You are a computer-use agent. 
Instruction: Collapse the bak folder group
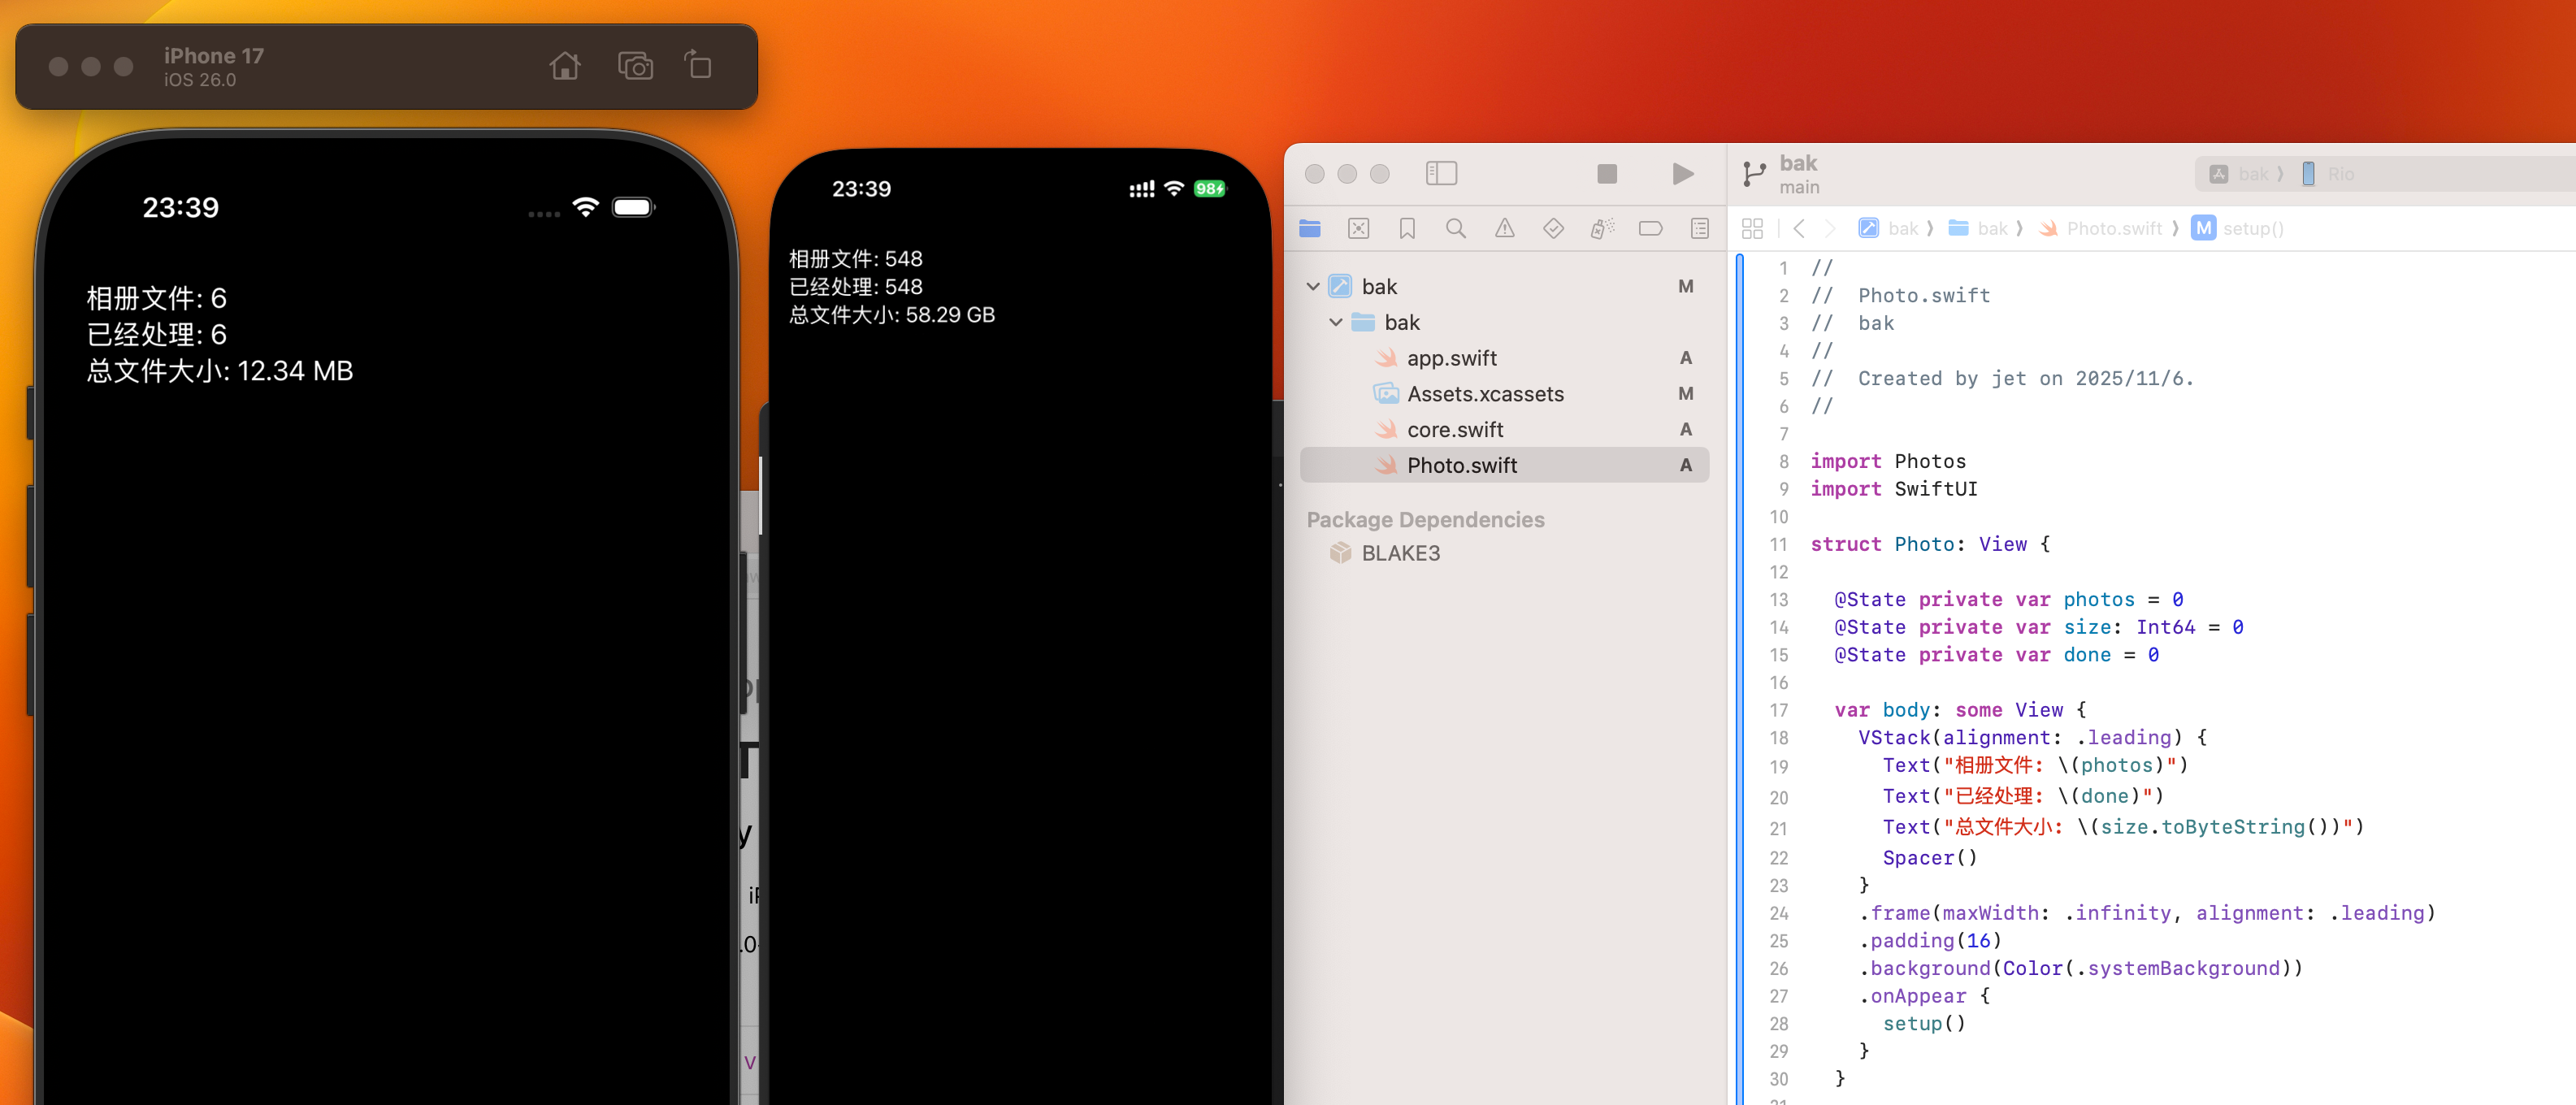pos(1336,322)
